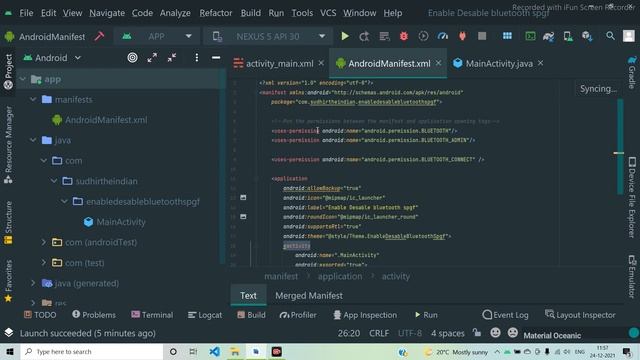Open the AVD Manager icon
640x360 pixels.
click(x=568, y=36)
